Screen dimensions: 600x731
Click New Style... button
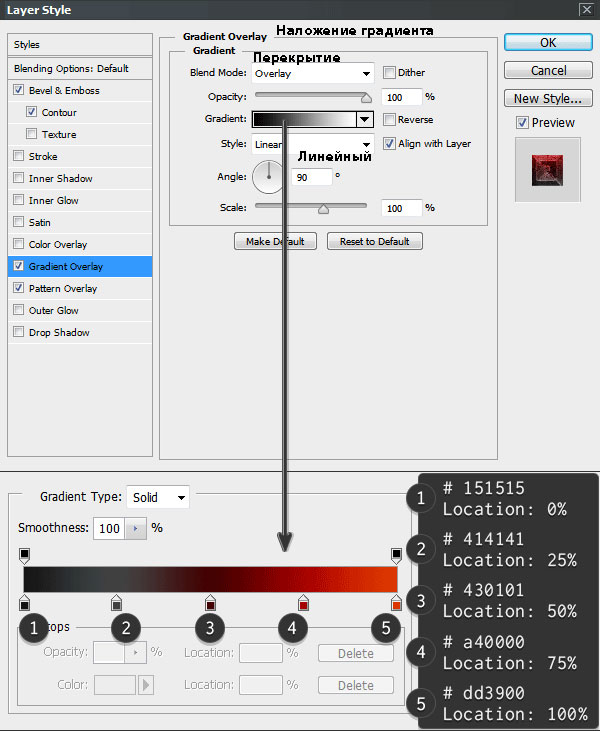coord(548,98)
